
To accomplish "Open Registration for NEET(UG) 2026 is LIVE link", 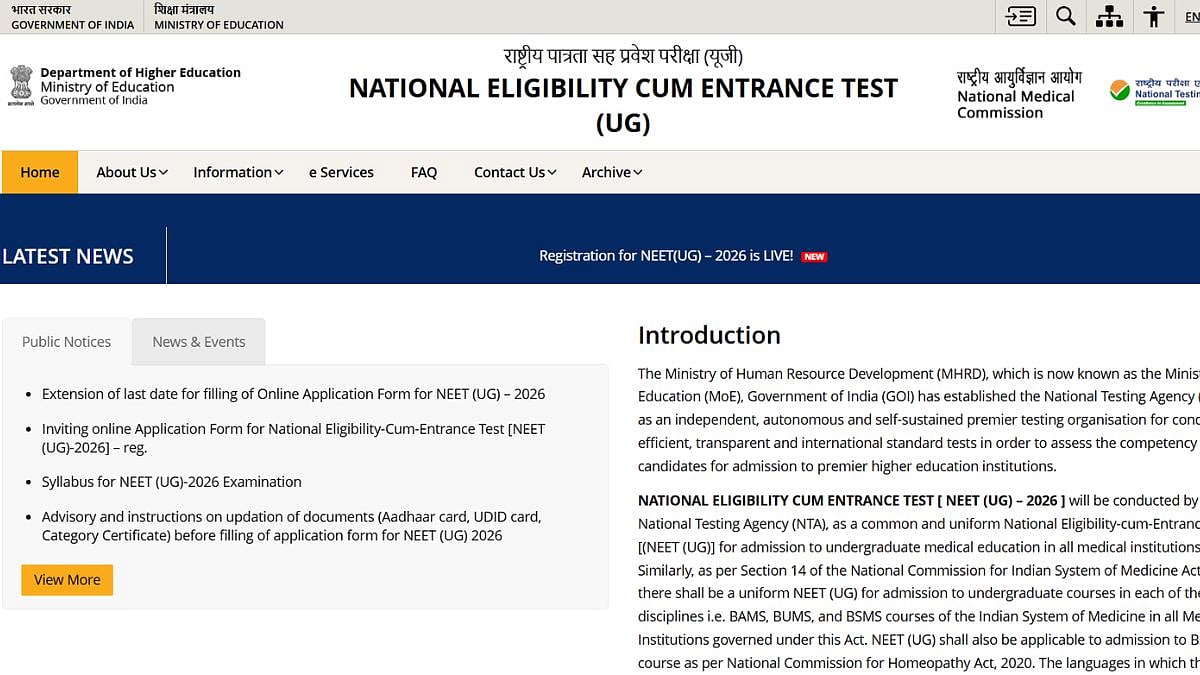I will (x=665, y=256).
